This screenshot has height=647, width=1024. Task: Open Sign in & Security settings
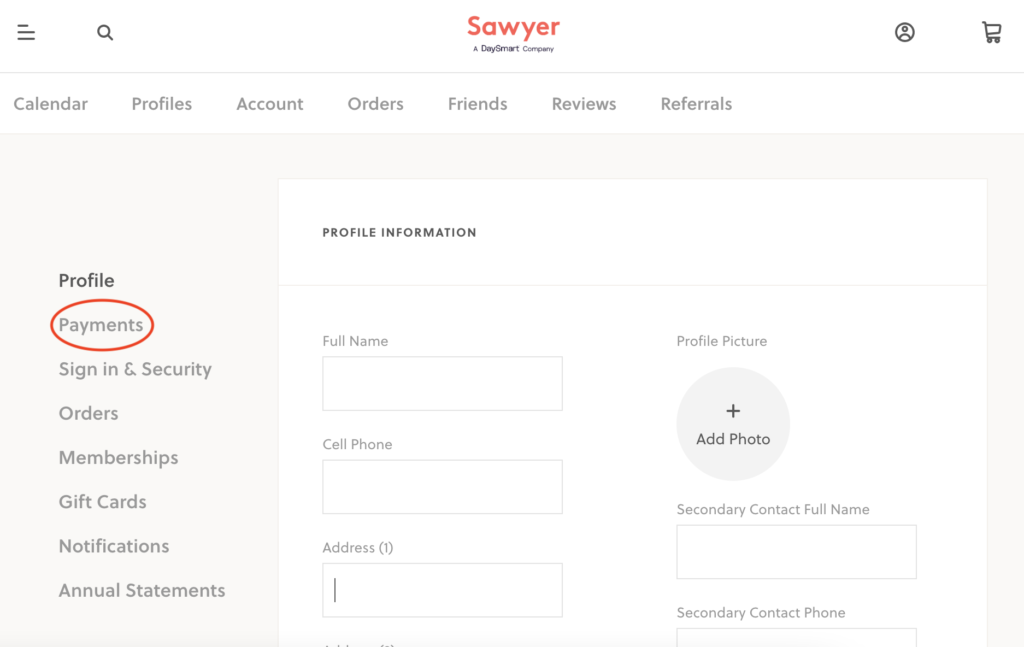coord(135,369)
